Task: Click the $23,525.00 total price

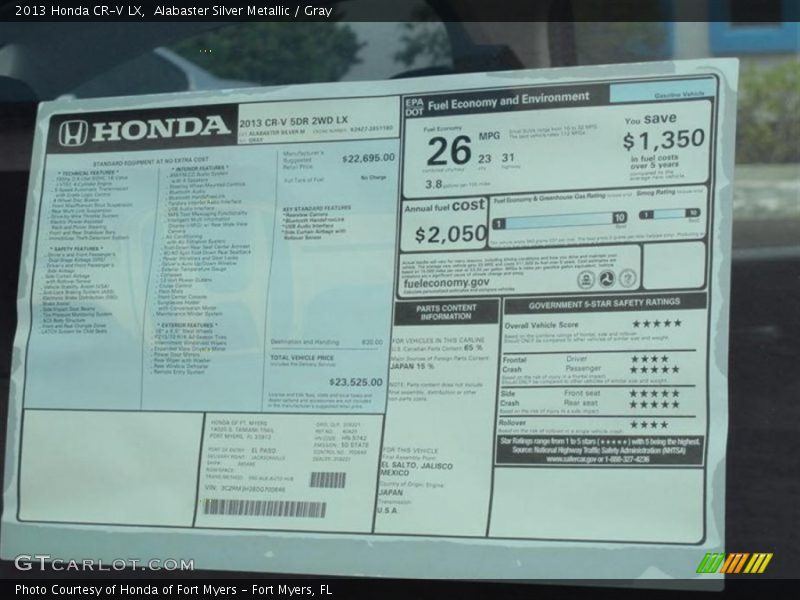Action: tap(356, 382)
